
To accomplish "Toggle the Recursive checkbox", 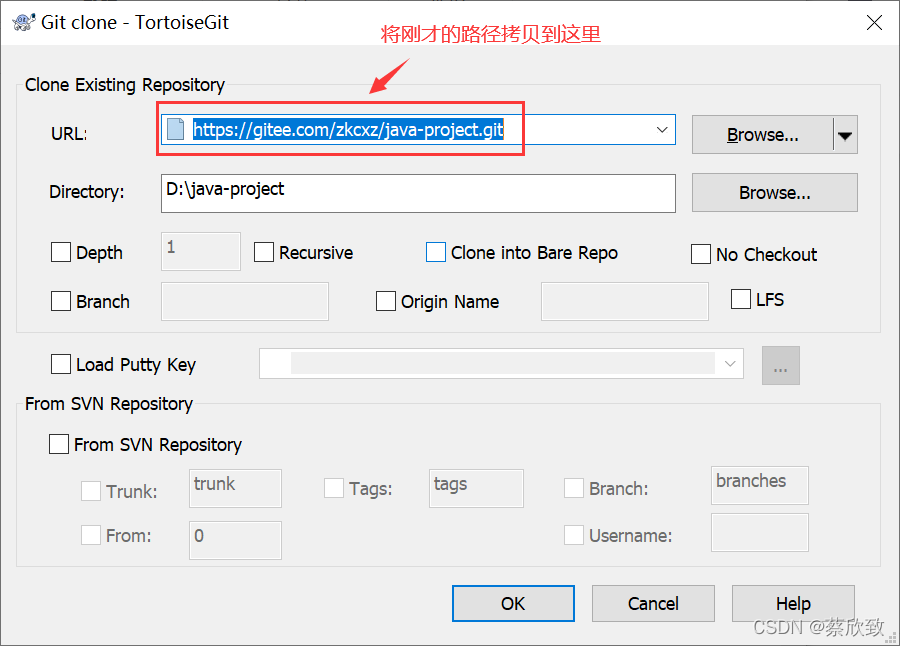I will coord(263,252).
